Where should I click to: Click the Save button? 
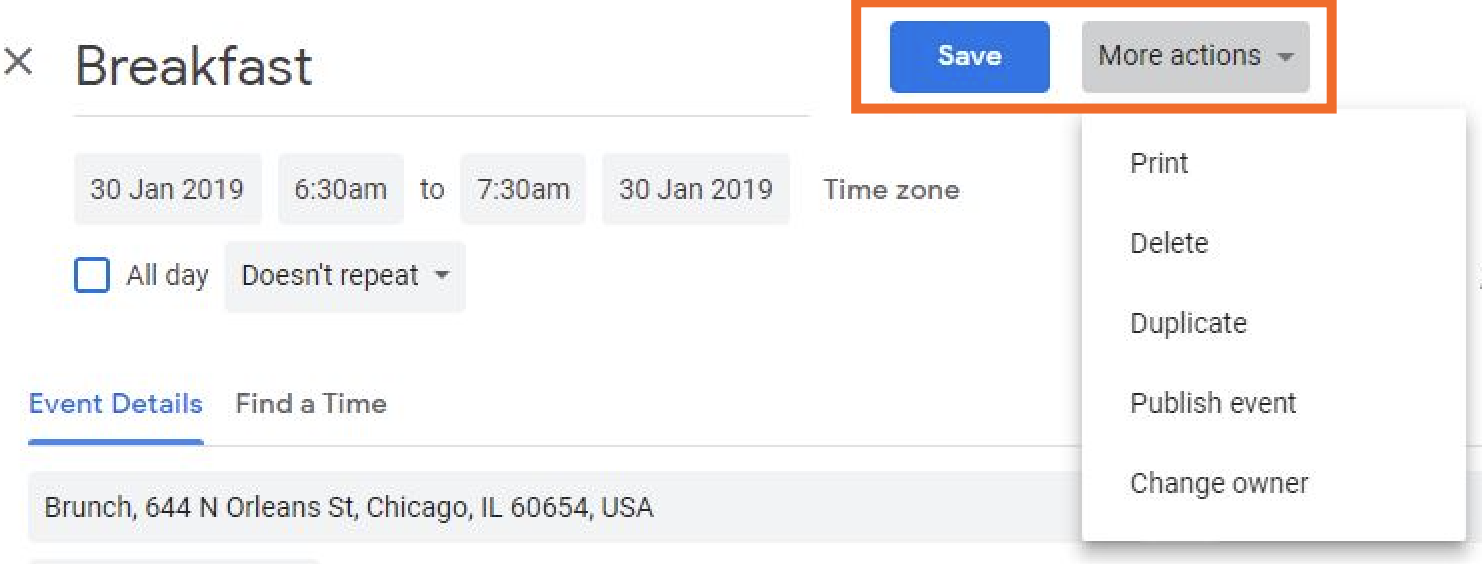tap(969, 56)
